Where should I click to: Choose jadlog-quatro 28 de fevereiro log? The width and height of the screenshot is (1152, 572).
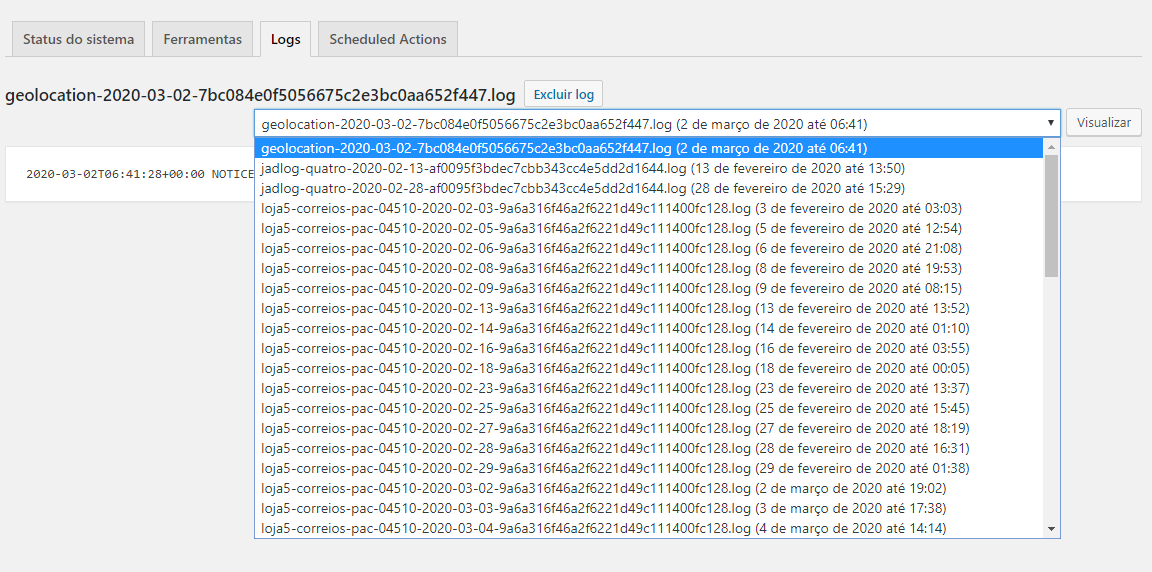point(582,188)
